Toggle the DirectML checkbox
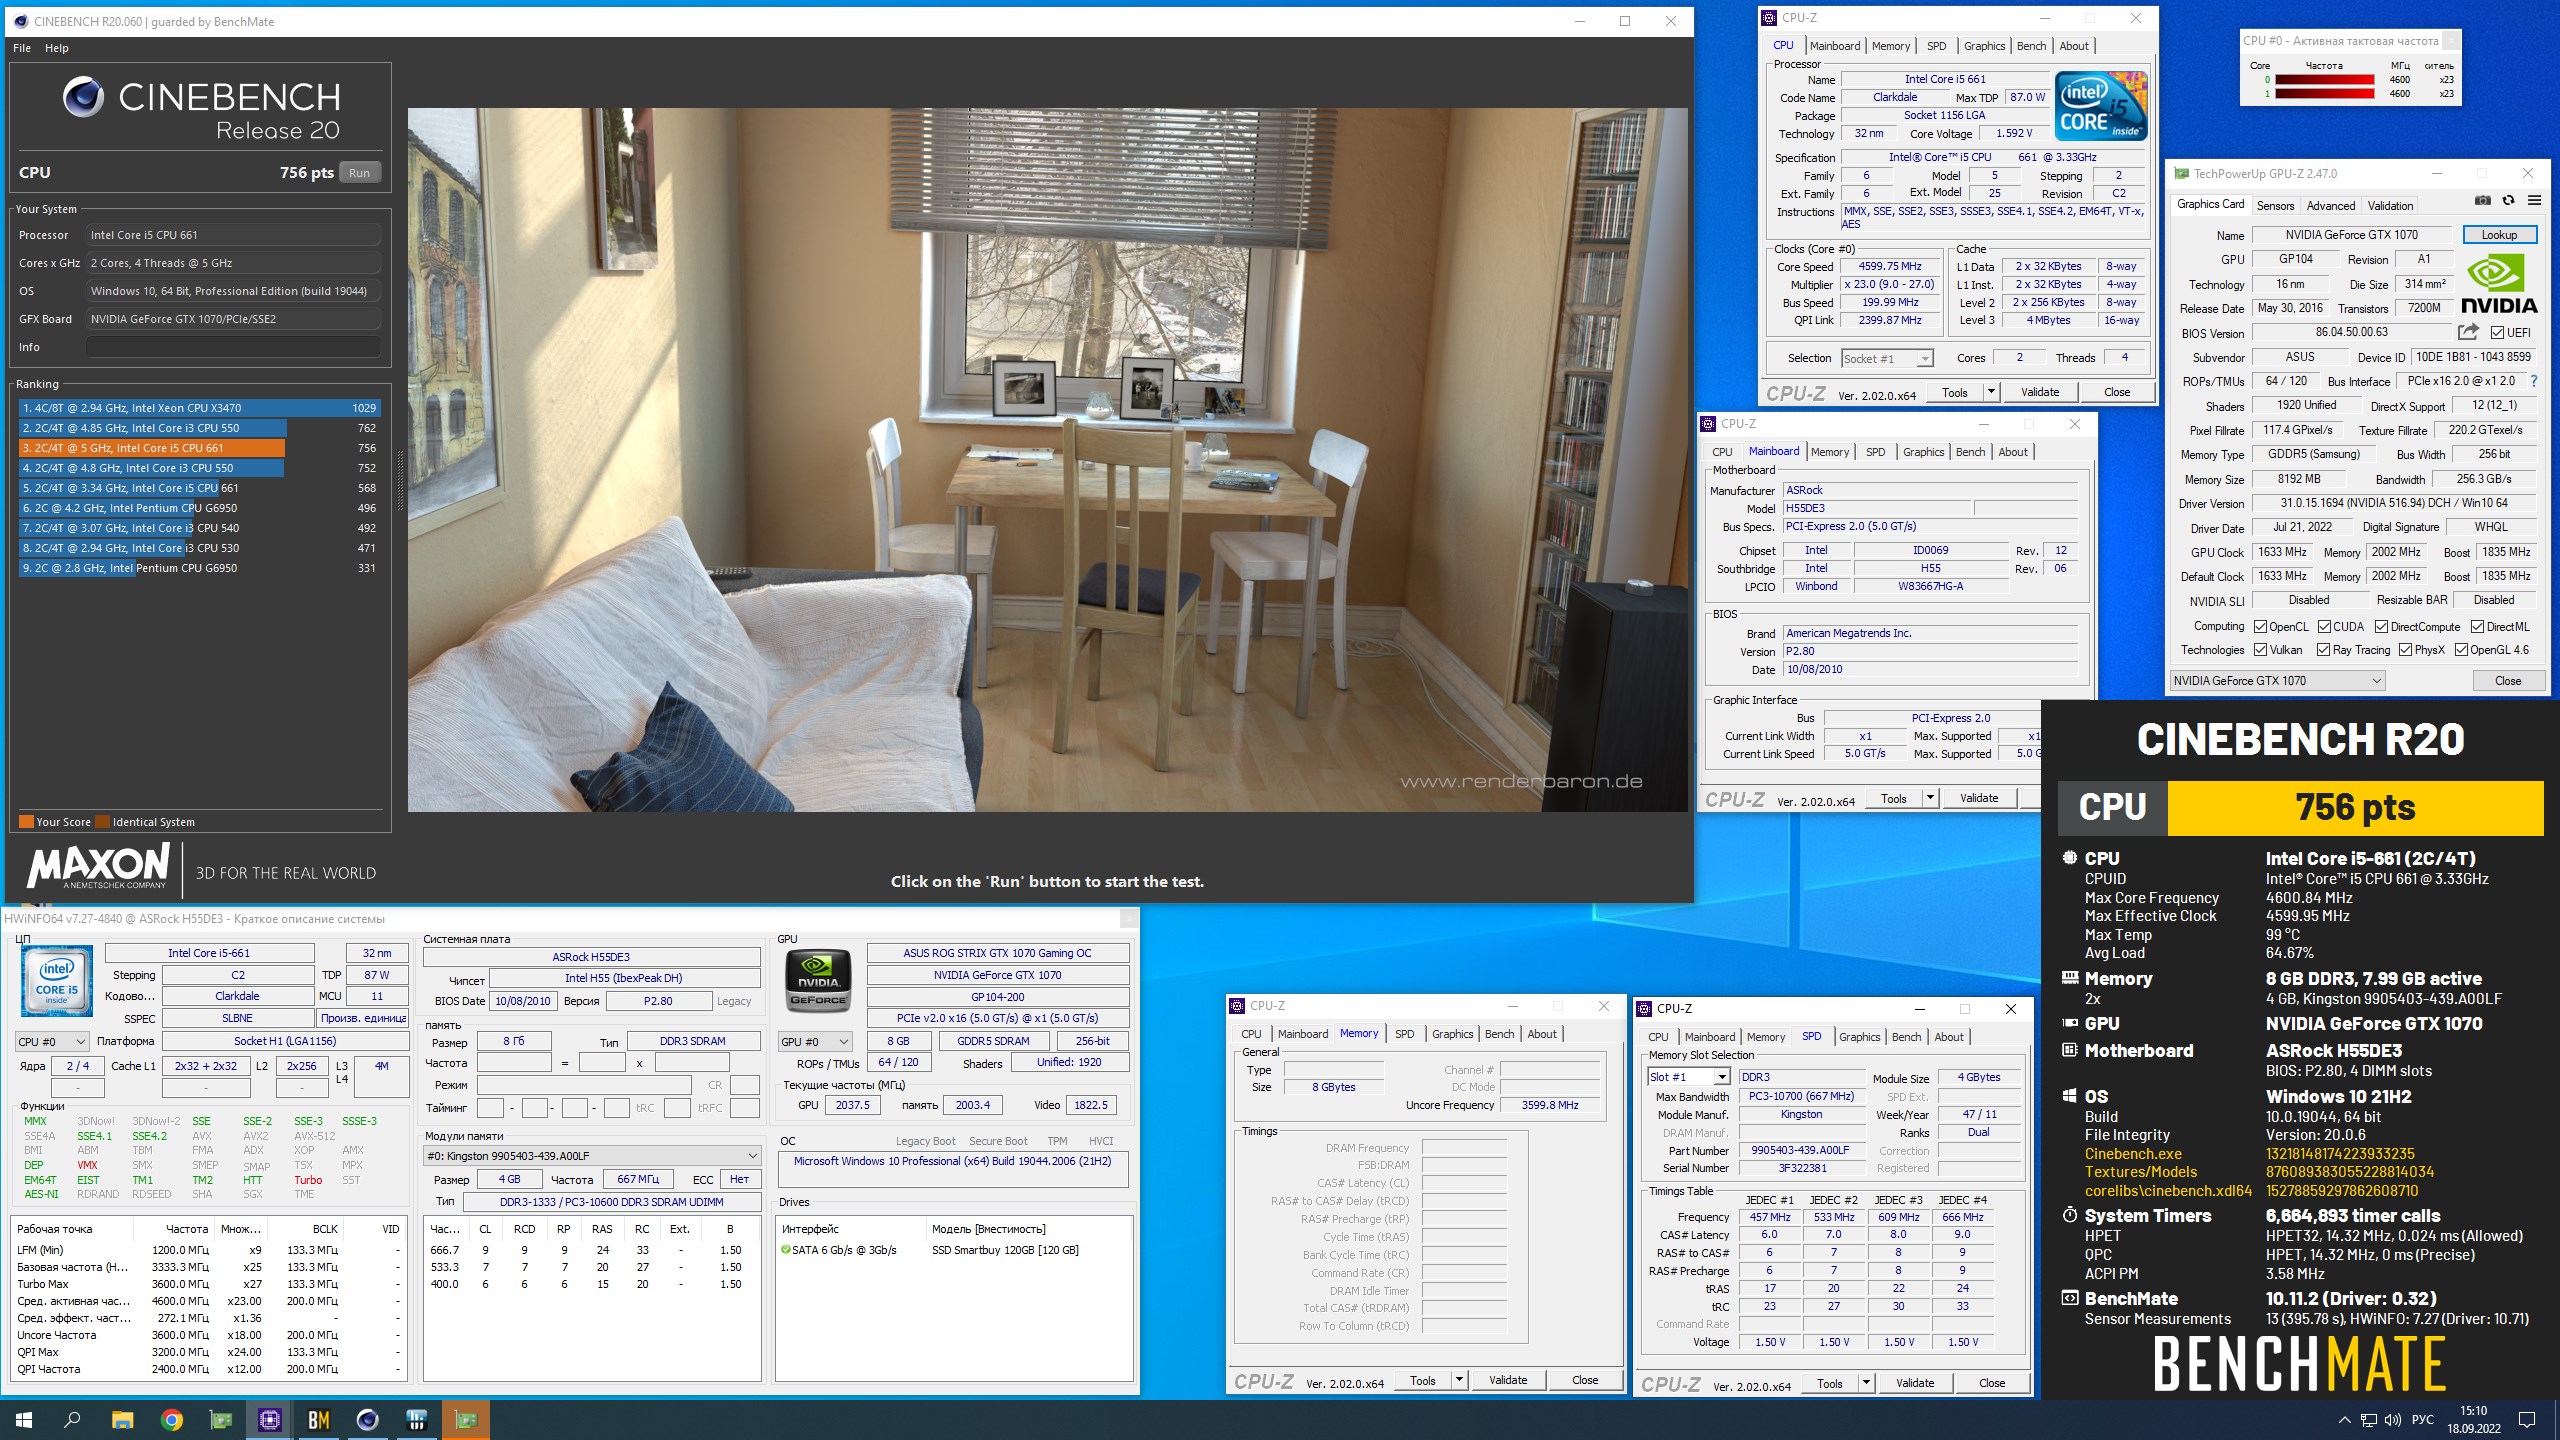The image size is (2560, 1440). pos(2477,627)
